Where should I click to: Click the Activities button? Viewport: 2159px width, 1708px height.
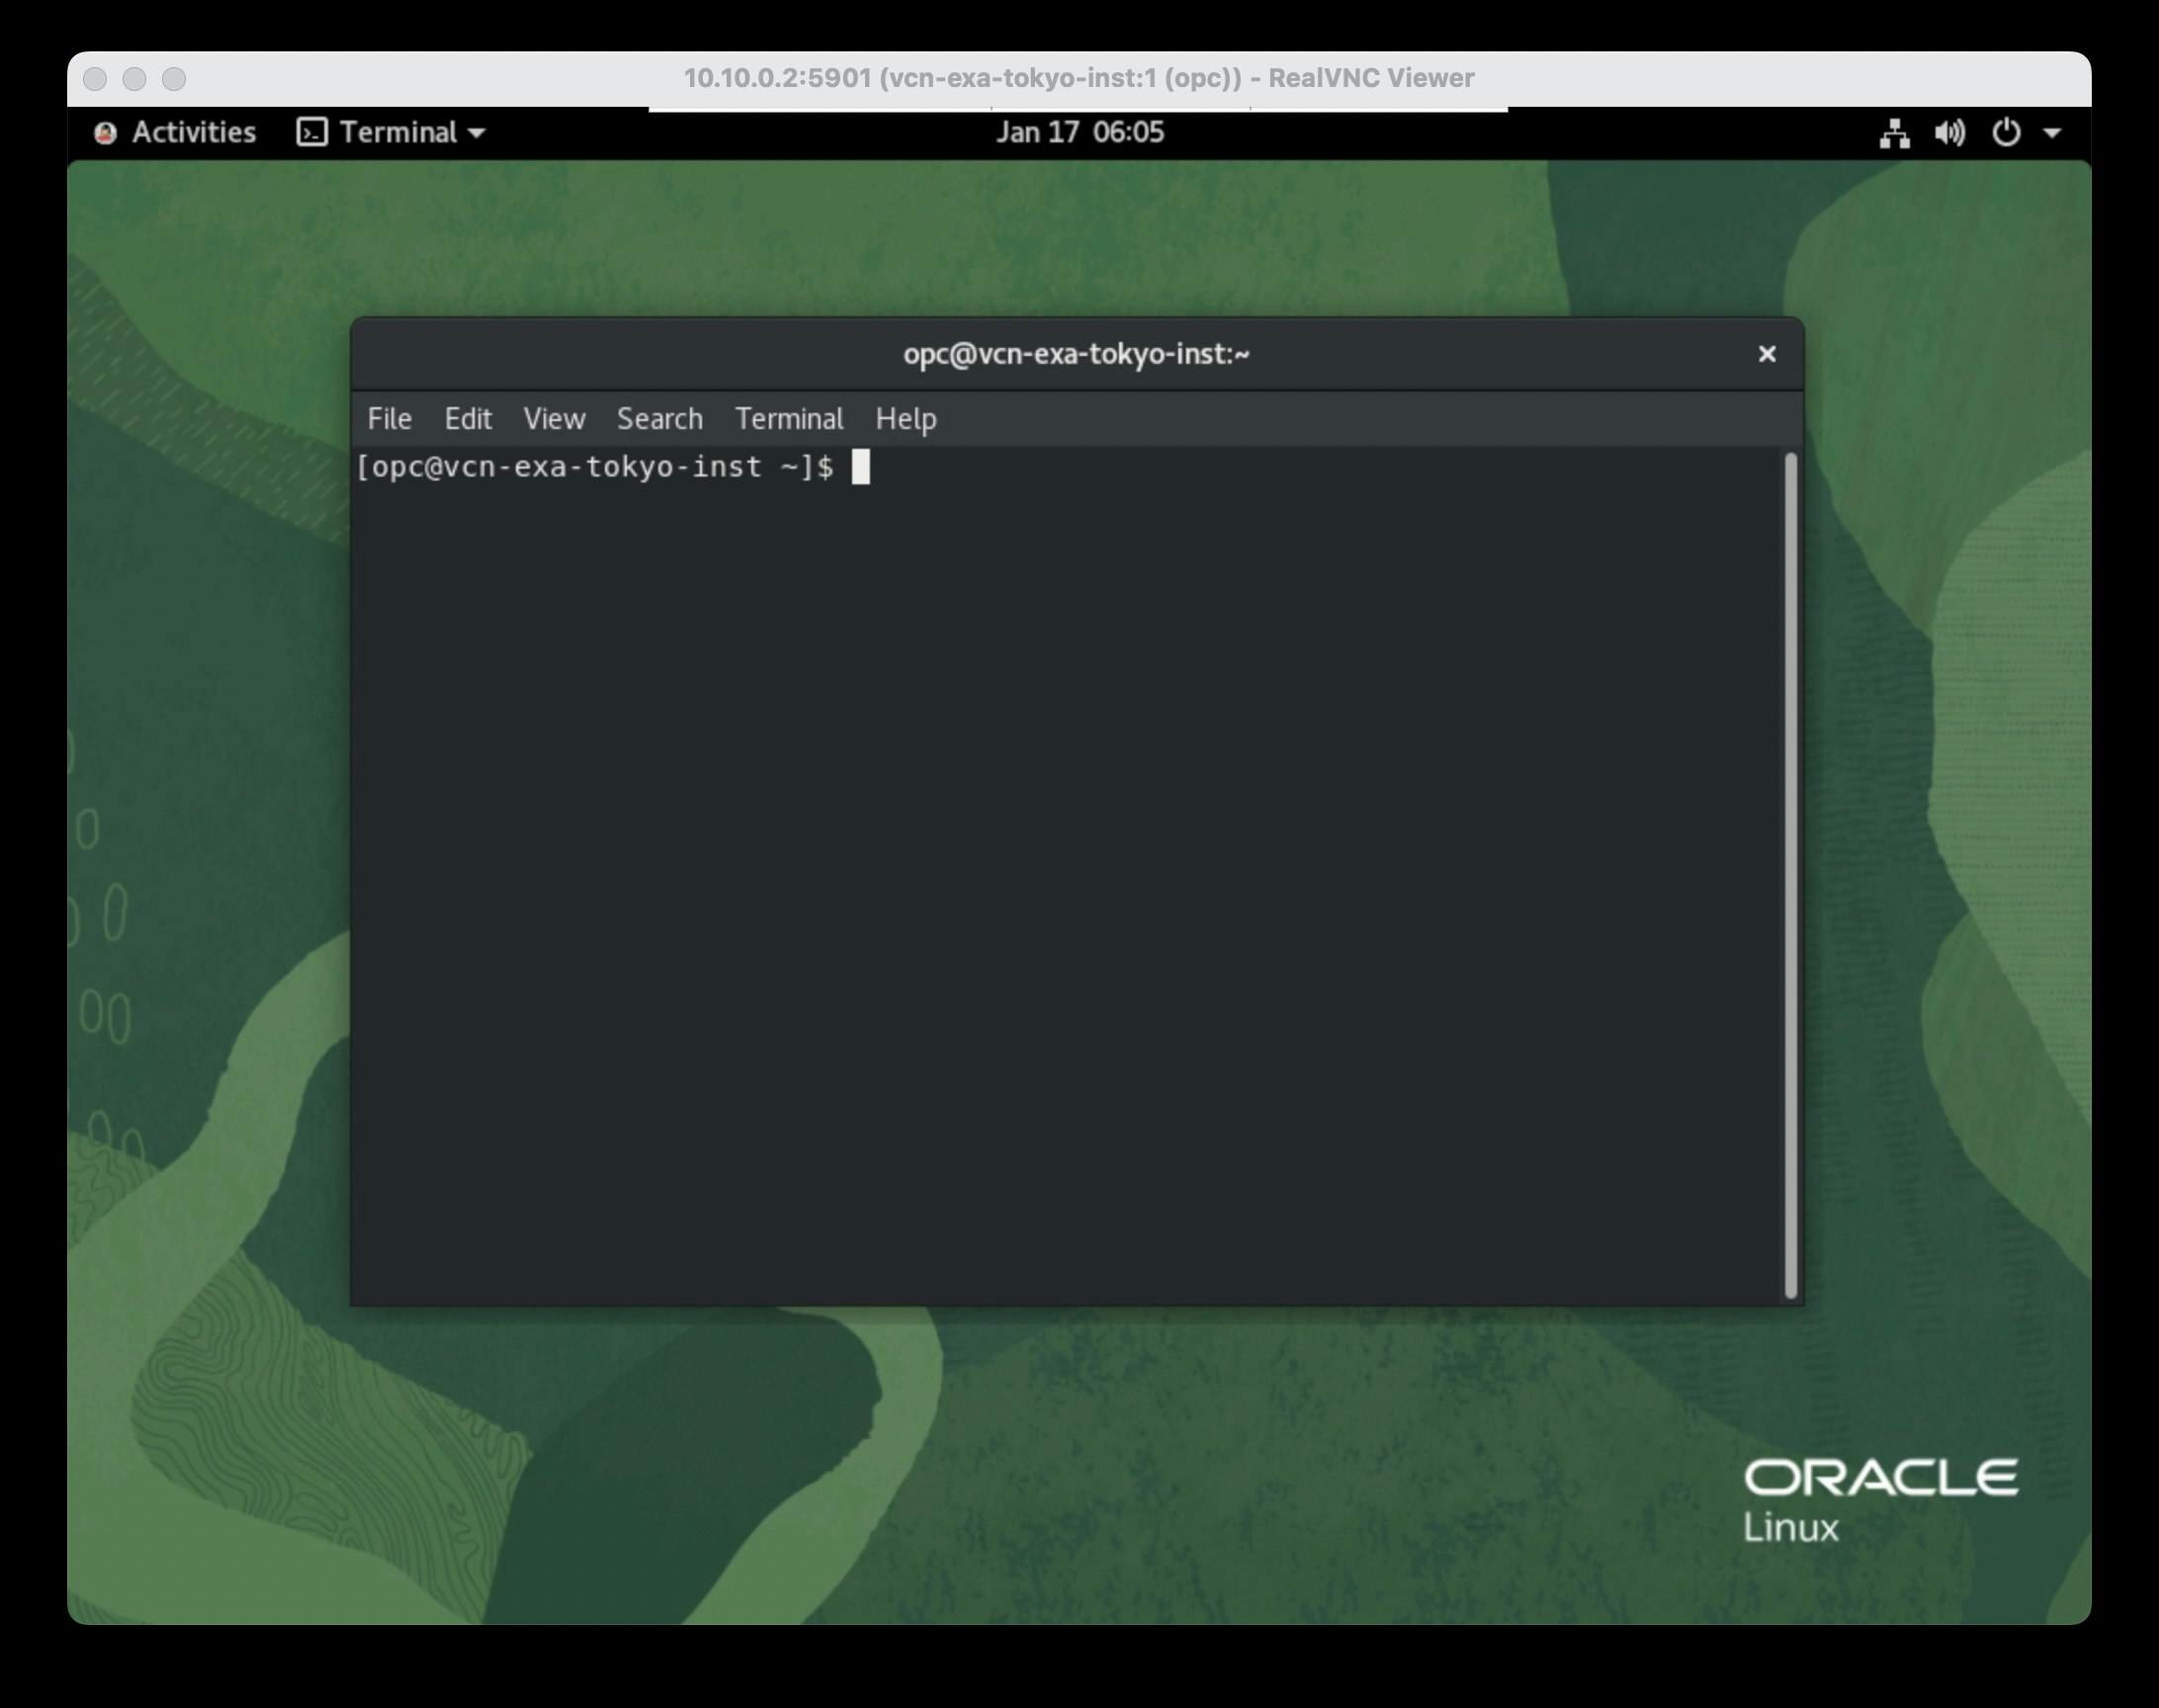click(193, 133)
